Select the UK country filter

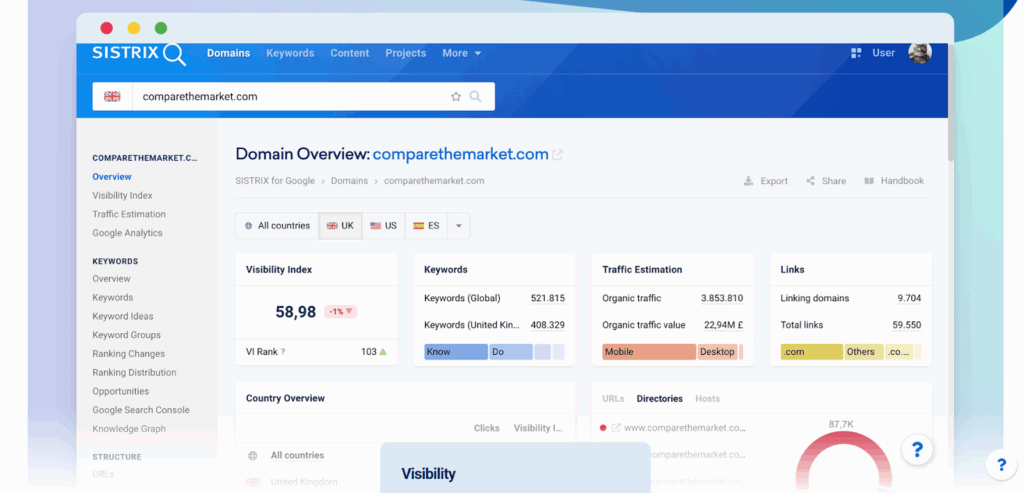point(340,226)
